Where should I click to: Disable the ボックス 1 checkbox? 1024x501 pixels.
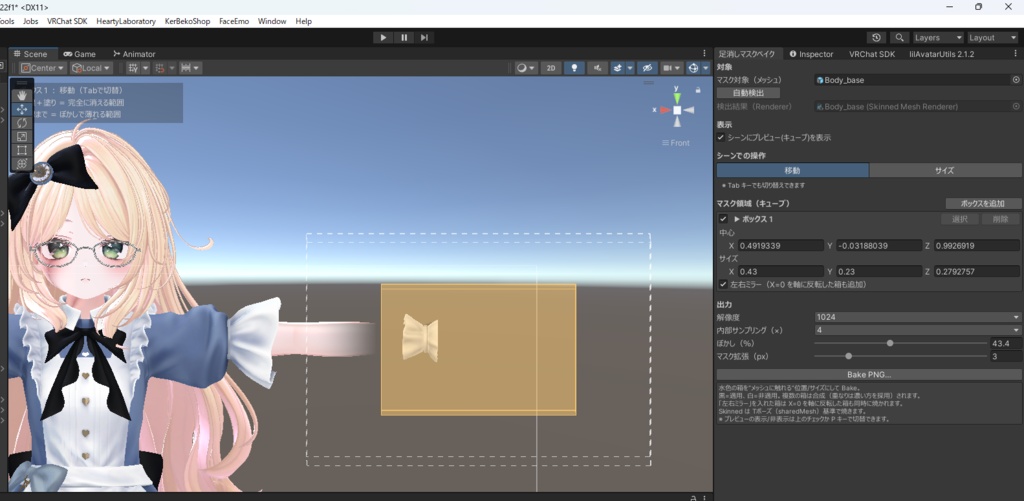click(723, 219)
